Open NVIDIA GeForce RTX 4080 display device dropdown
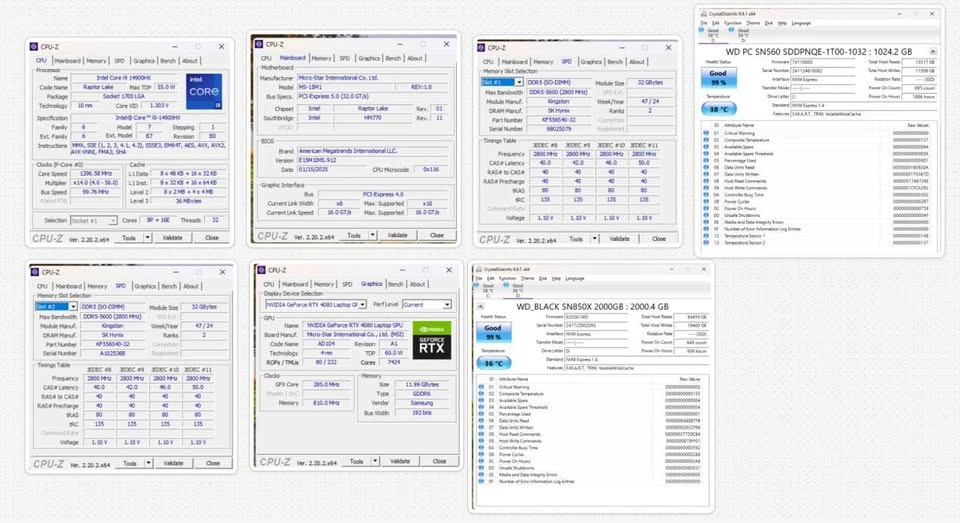The width and height of the screenshot is (960, 523). coord(362,304)
